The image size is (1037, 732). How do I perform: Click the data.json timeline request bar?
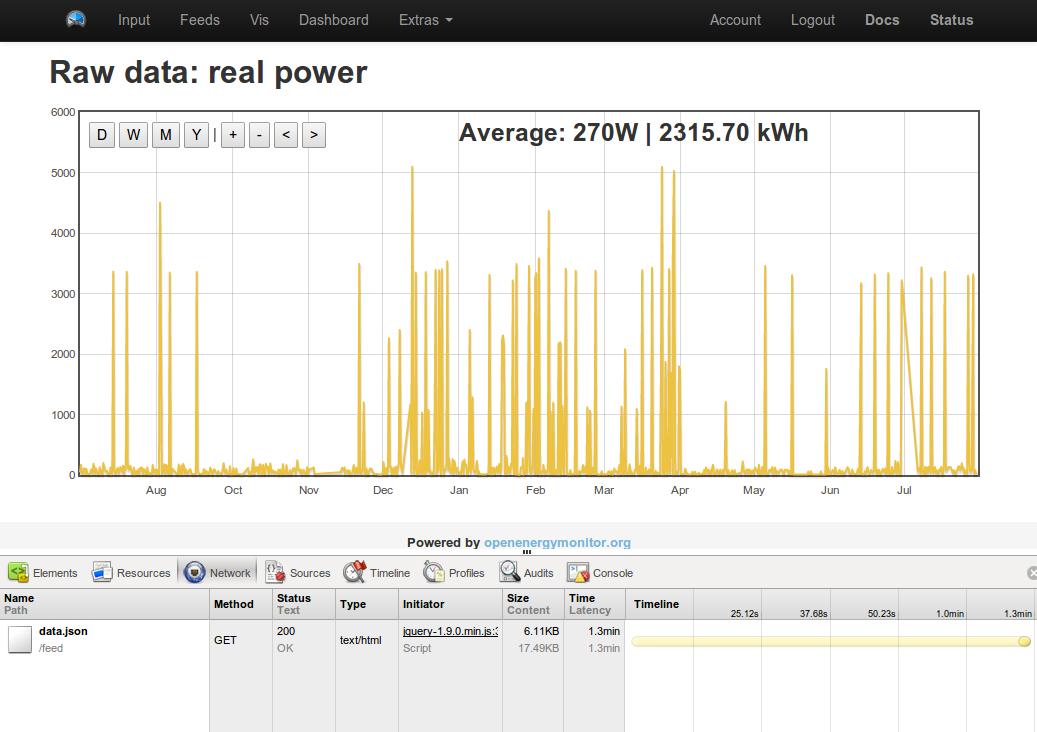[831, 641]
